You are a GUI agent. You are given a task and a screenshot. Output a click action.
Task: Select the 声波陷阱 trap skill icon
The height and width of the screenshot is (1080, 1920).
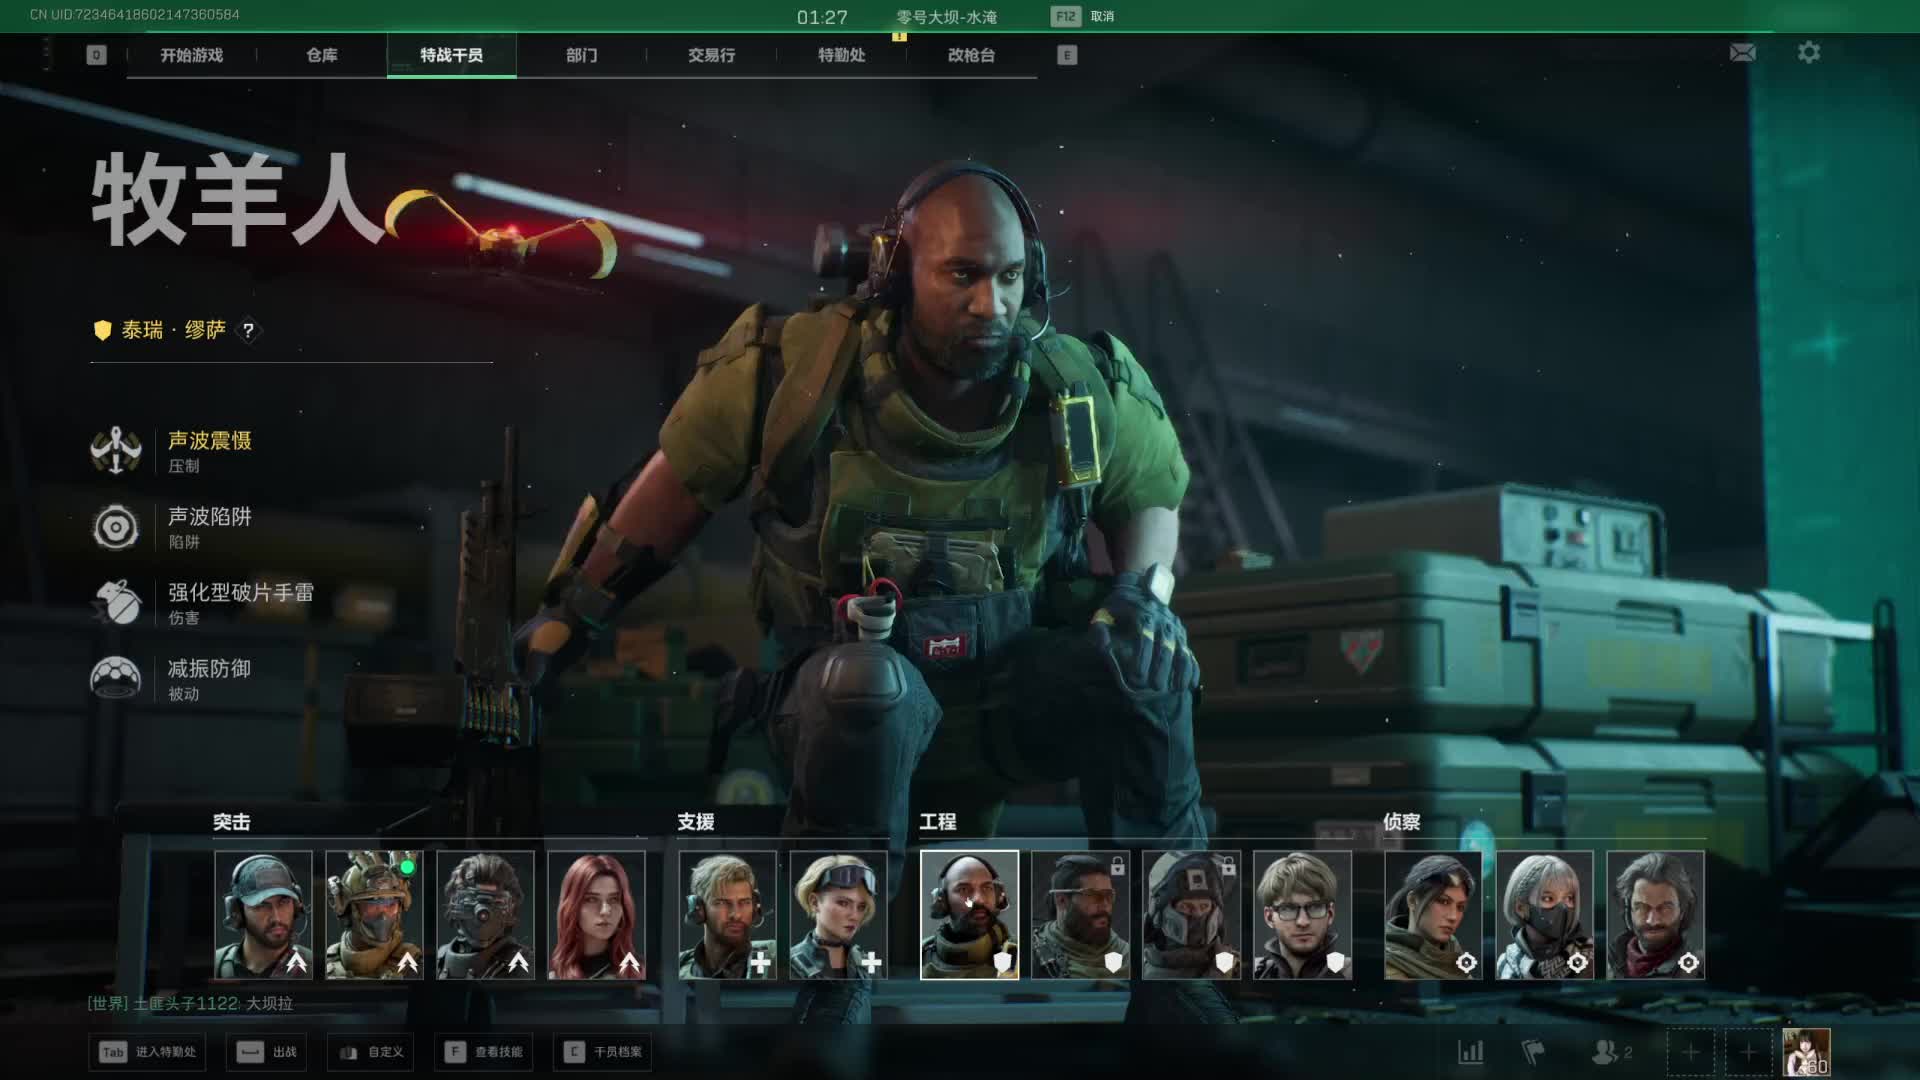116,527
